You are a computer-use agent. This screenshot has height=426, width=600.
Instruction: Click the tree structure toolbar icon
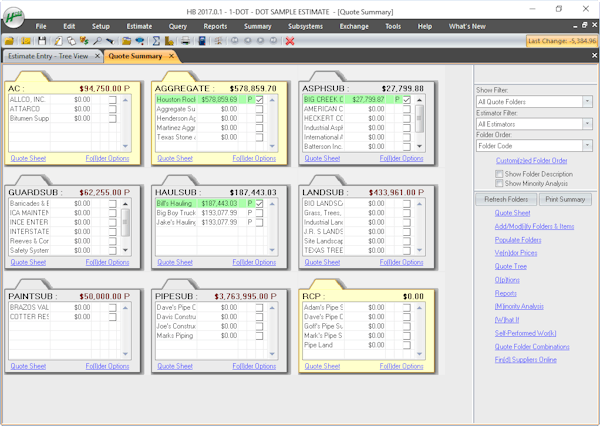pyautogui.click(x=218, y=41)
